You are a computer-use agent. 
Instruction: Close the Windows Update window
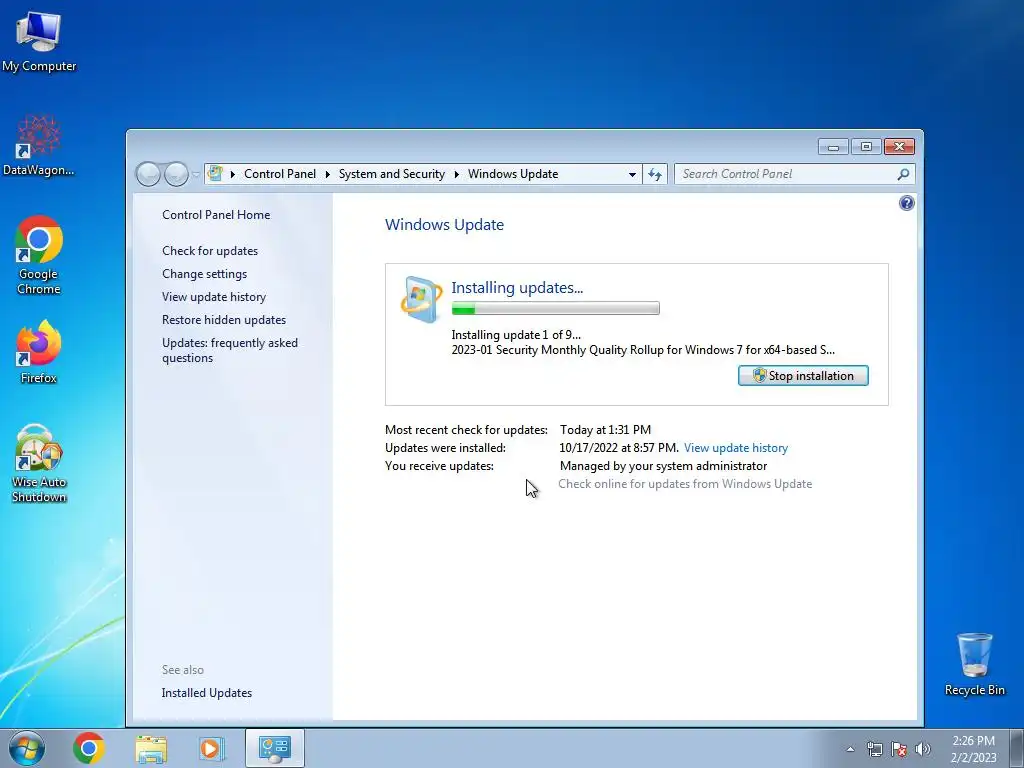(x=899, y=147)
